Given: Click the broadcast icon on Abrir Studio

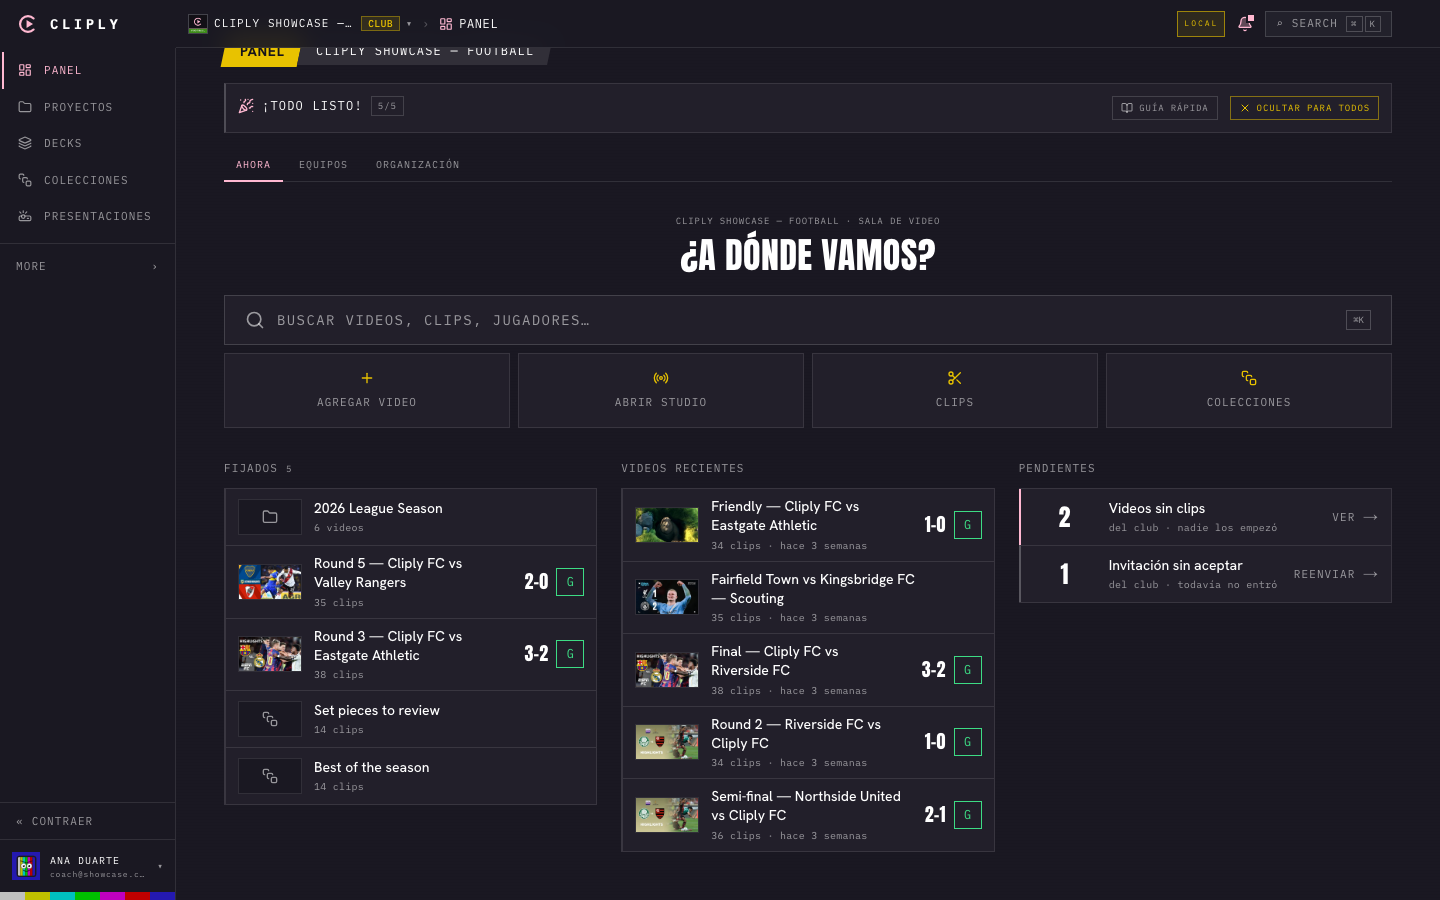Looking at the screenshot, I should point(661,378).
